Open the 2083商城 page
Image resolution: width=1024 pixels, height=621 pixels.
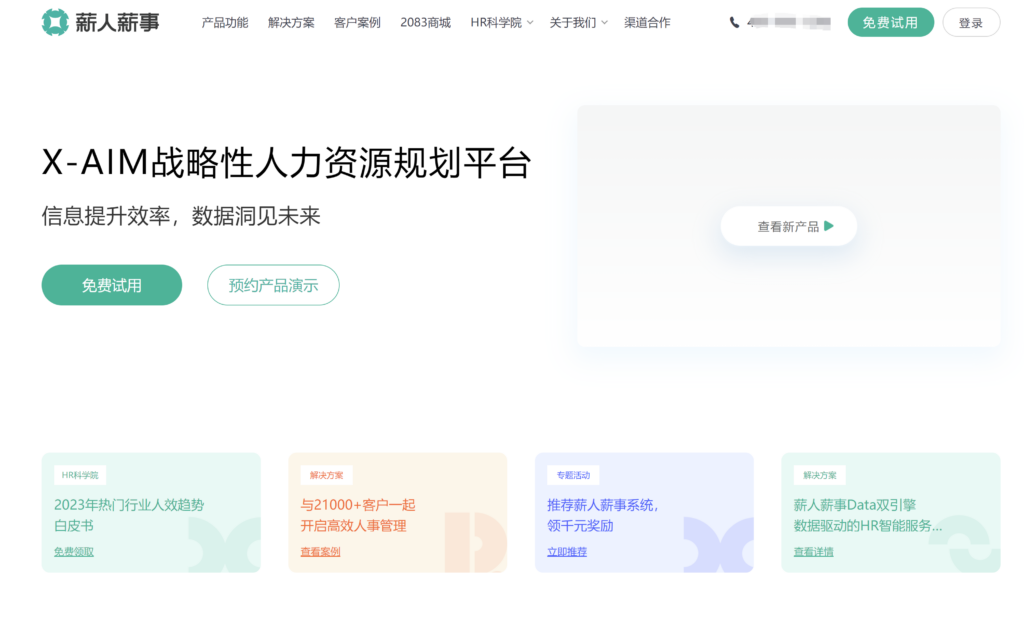click(424, 21)
